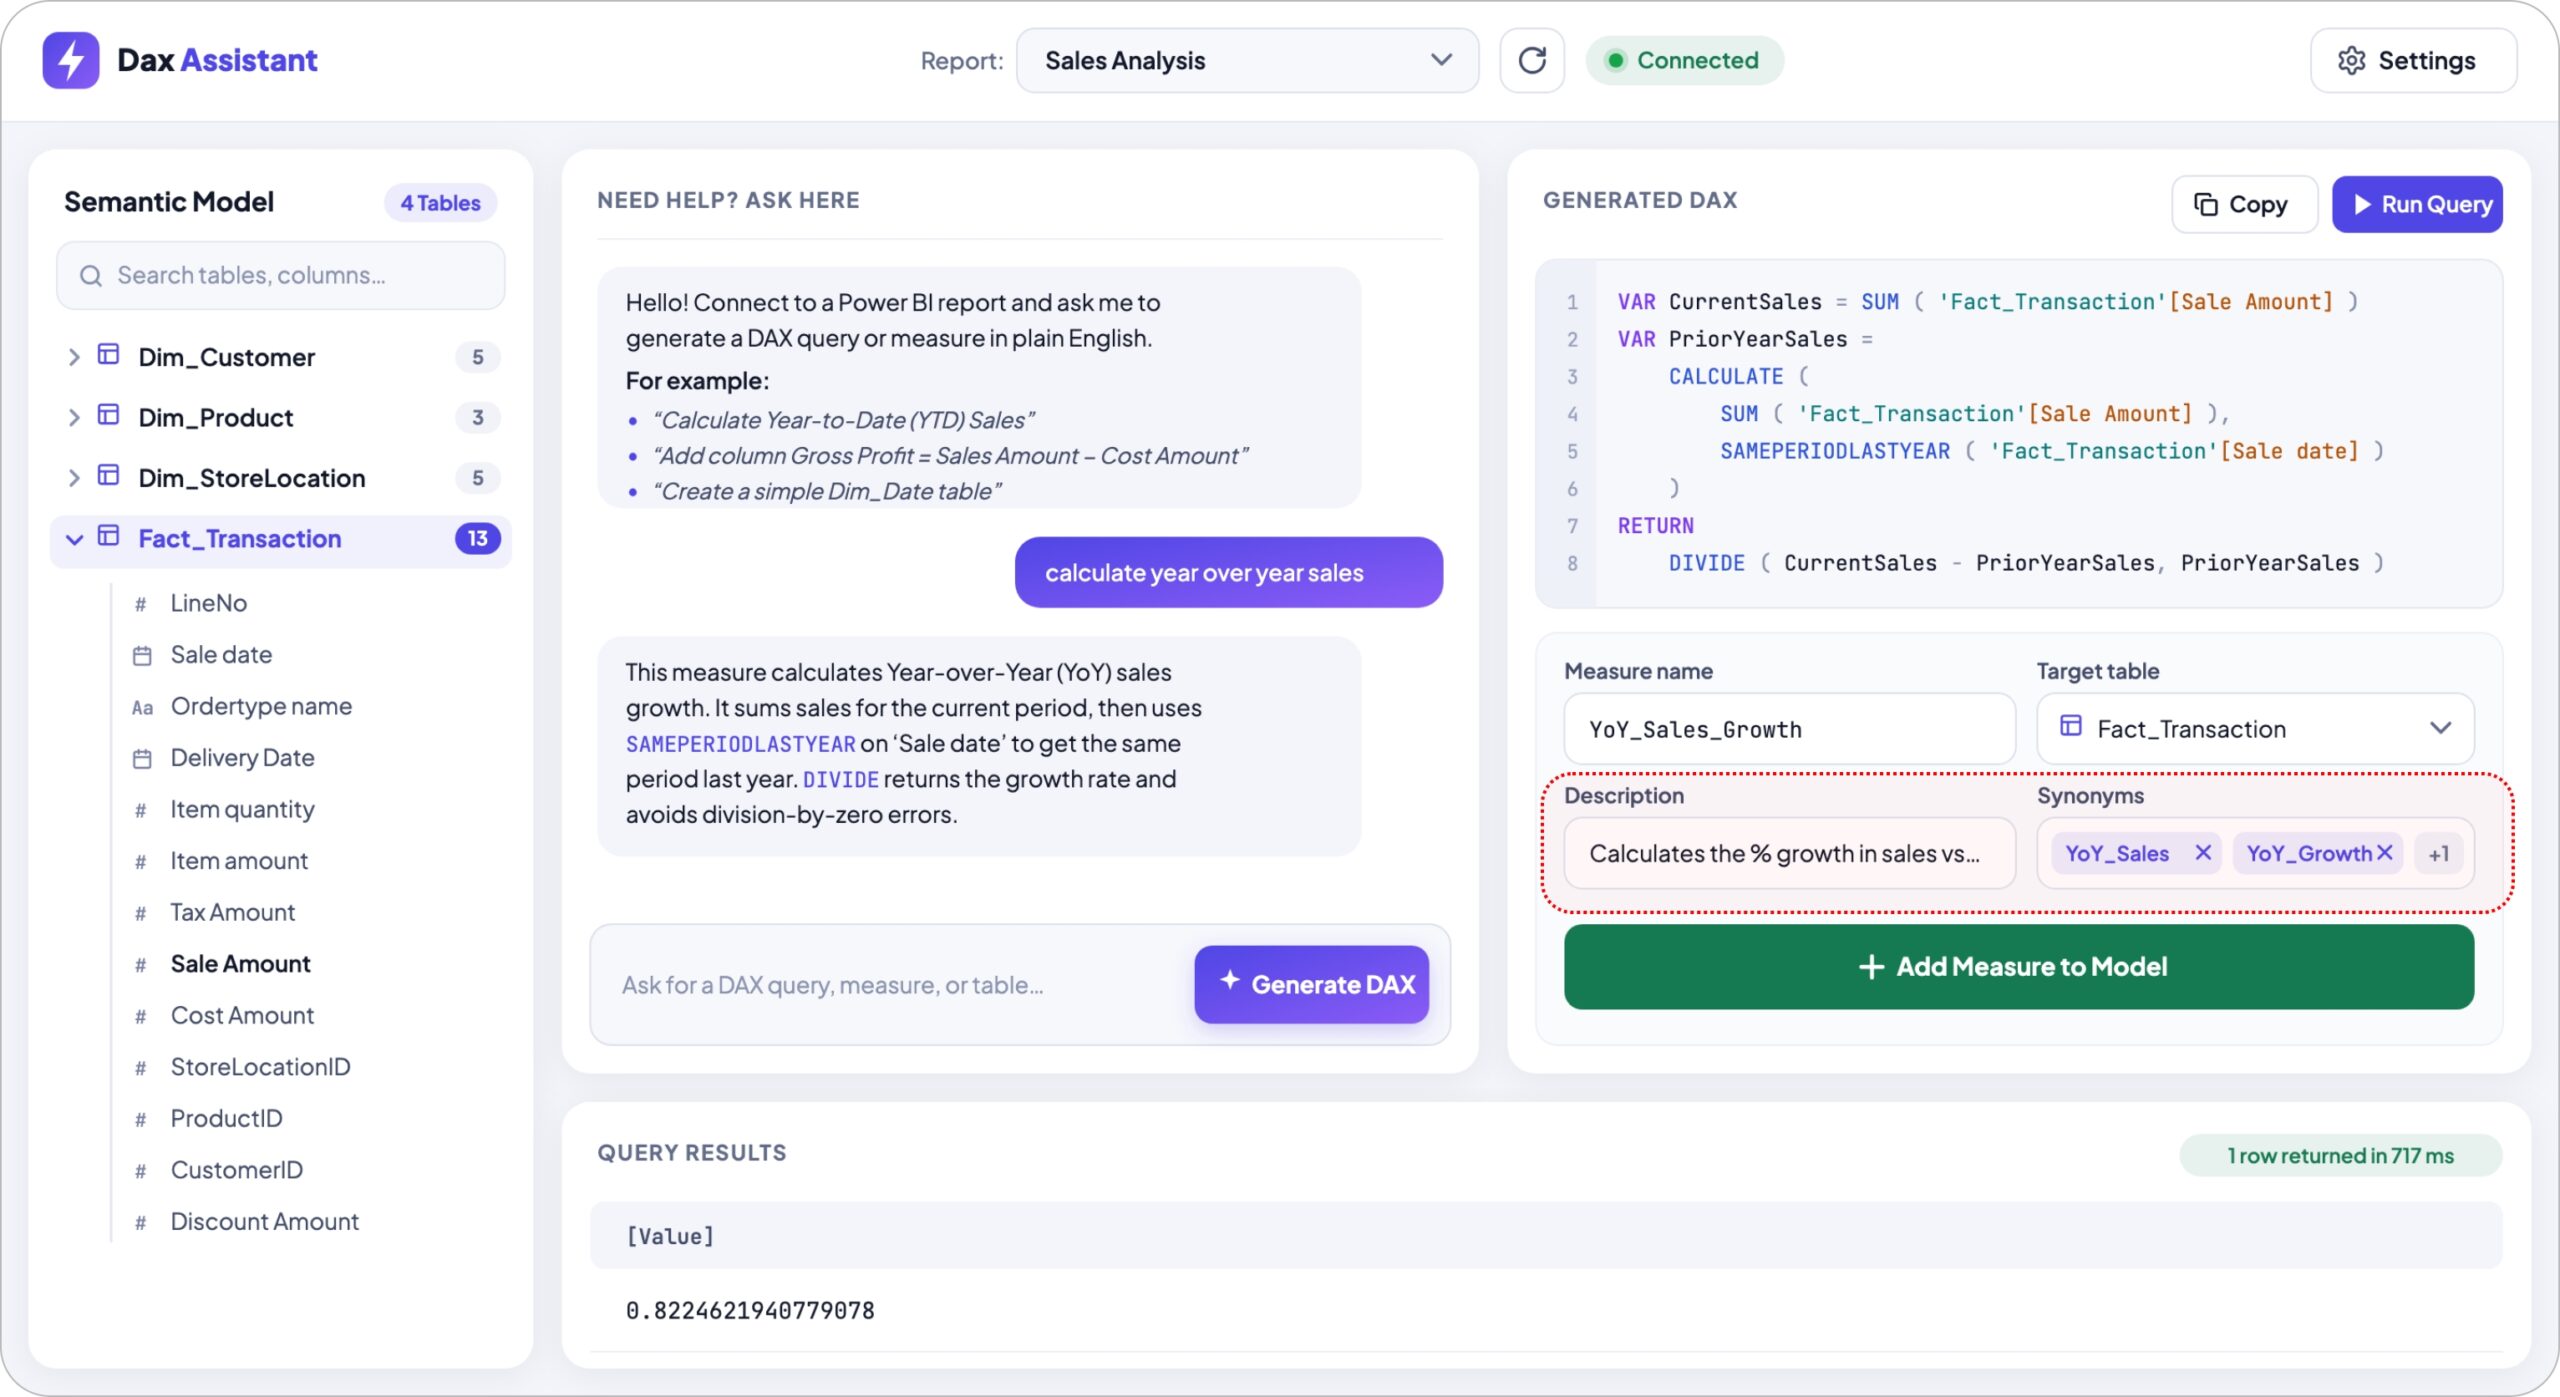Click the Aa text icon for Ordertype name
The height and width of the screenshot is (1397, 2560).
142,708
